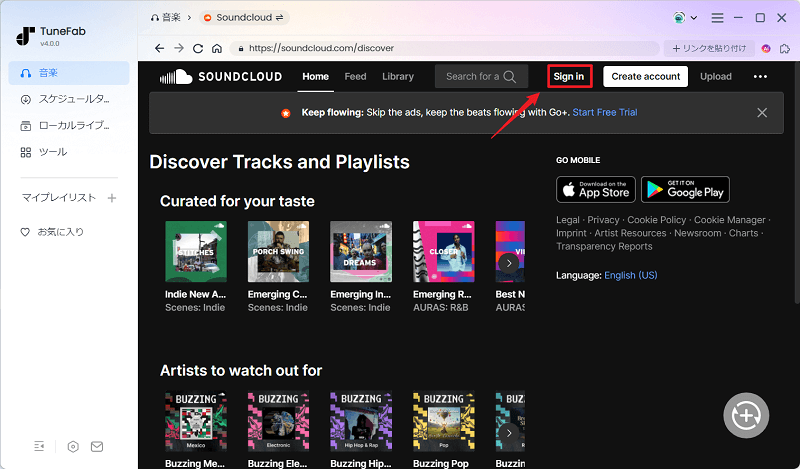Viewport: 800px width, 469px height.
Task: Dismiss the Keep flowing banner
Action: pos(762,113)
